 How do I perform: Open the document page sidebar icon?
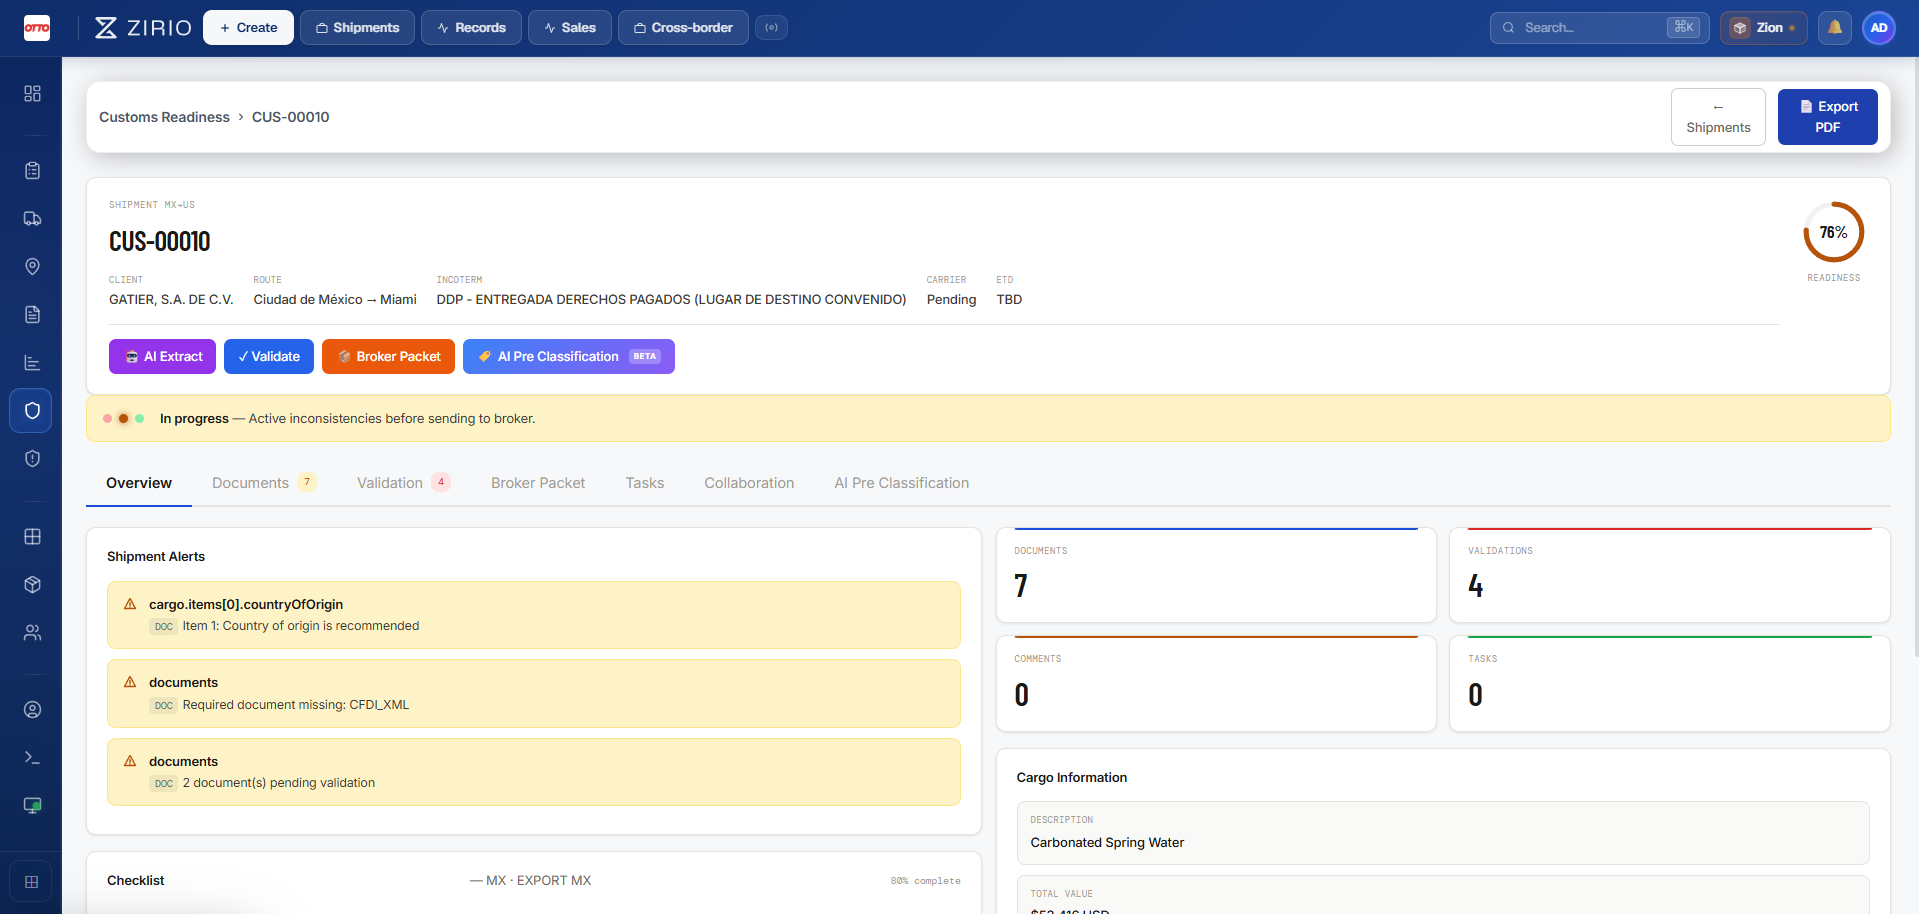[x=32, y=315]
